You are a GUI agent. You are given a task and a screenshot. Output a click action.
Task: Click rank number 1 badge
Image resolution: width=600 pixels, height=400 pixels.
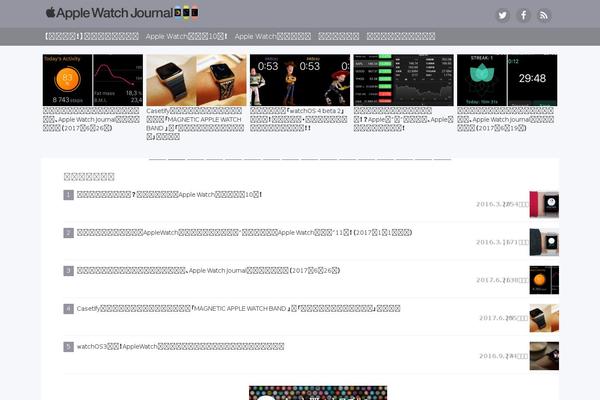(x=68, y=195)
